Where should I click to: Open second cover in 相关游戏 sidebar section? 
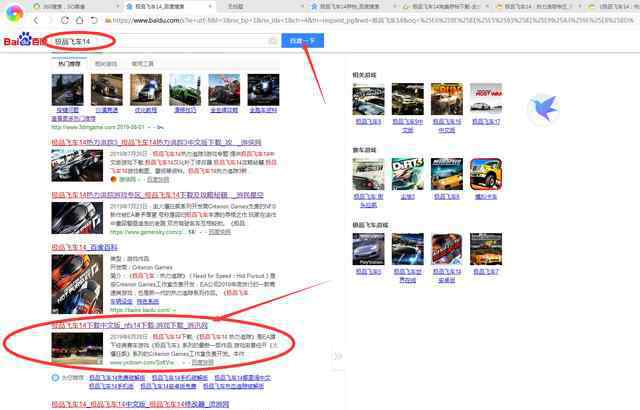pos(407,99)
